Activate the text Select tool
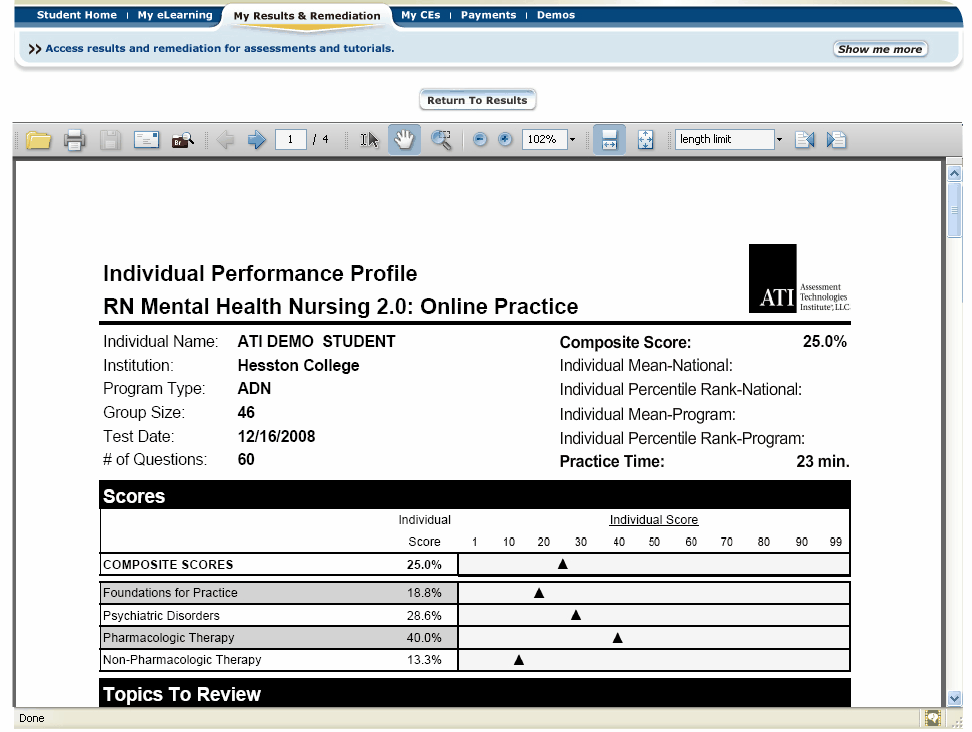The height and width of the screenshot is (732, 972). (369, 140)
